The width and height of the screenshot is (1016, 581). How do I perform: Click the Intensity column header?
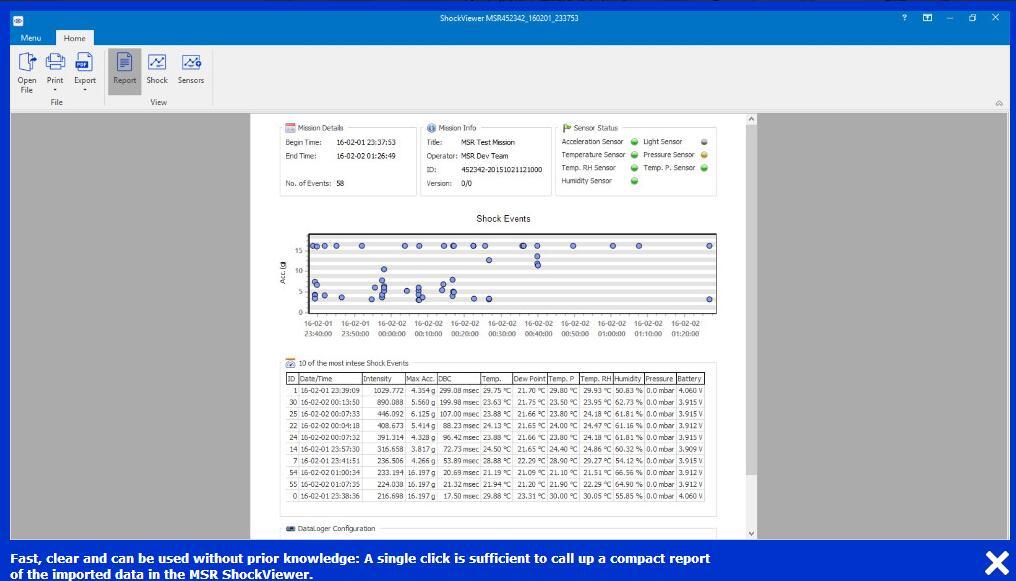[x=383, y=378]
